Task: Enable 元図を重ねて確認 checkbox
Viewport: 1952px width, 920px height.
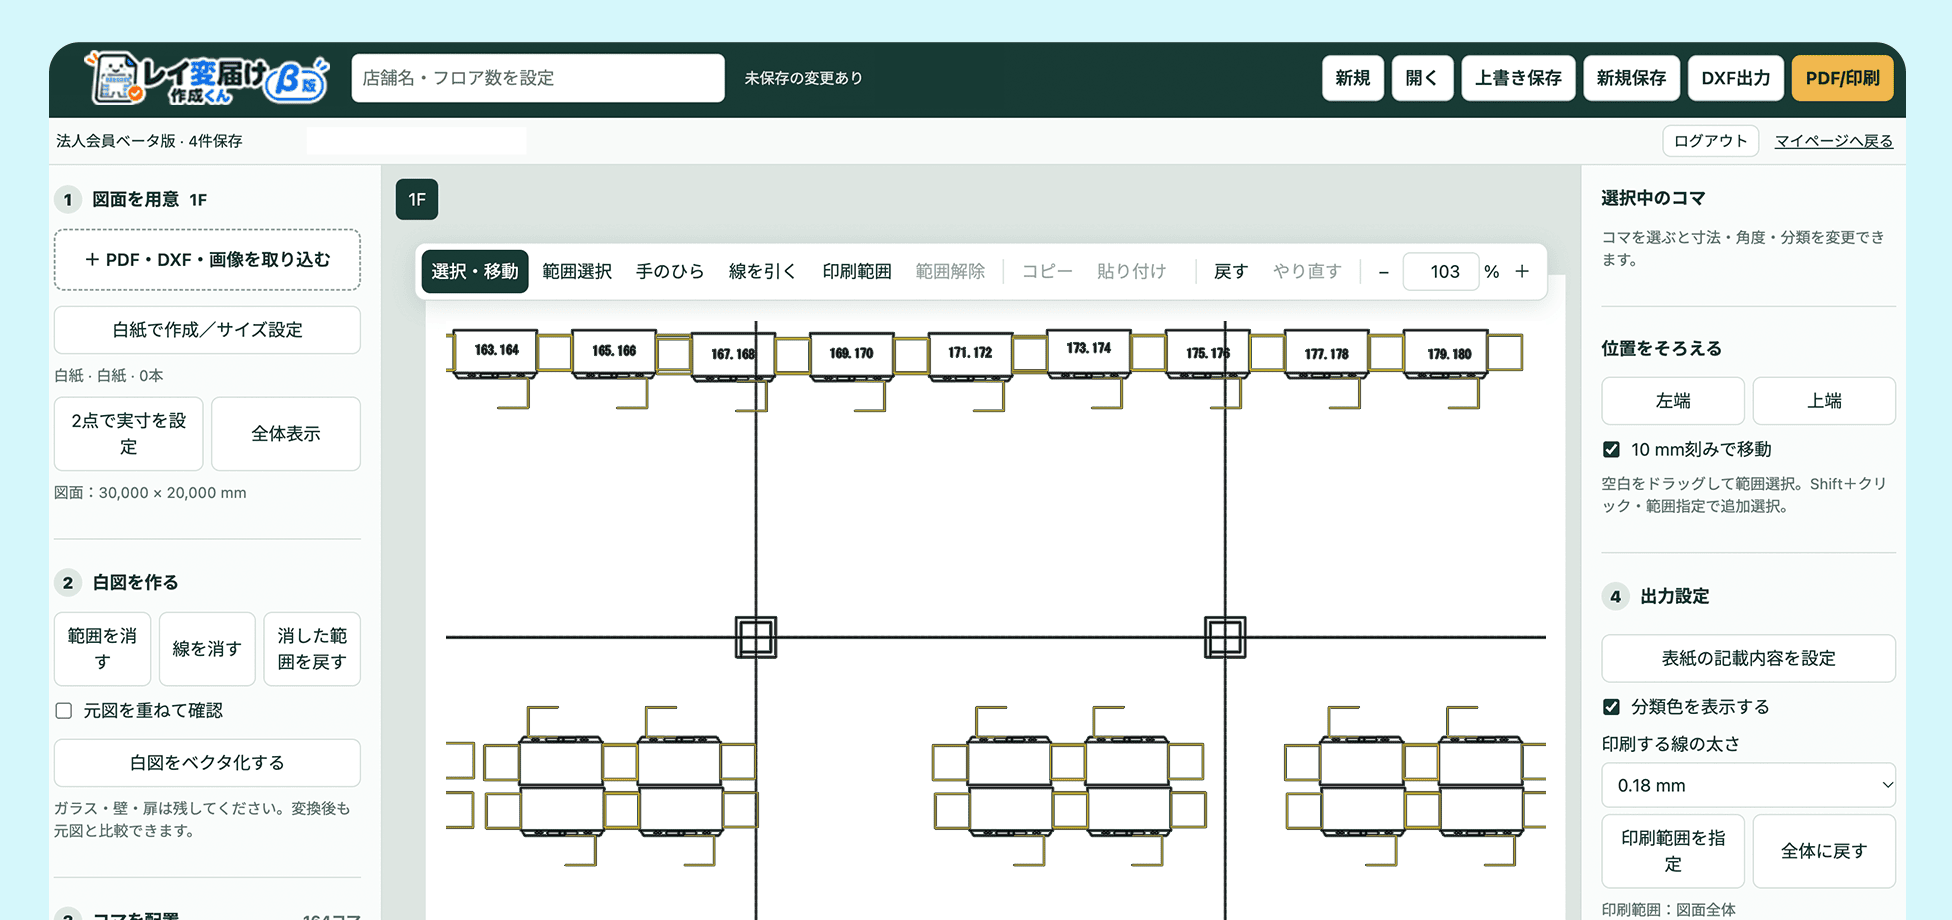Action: click(64, 711)
